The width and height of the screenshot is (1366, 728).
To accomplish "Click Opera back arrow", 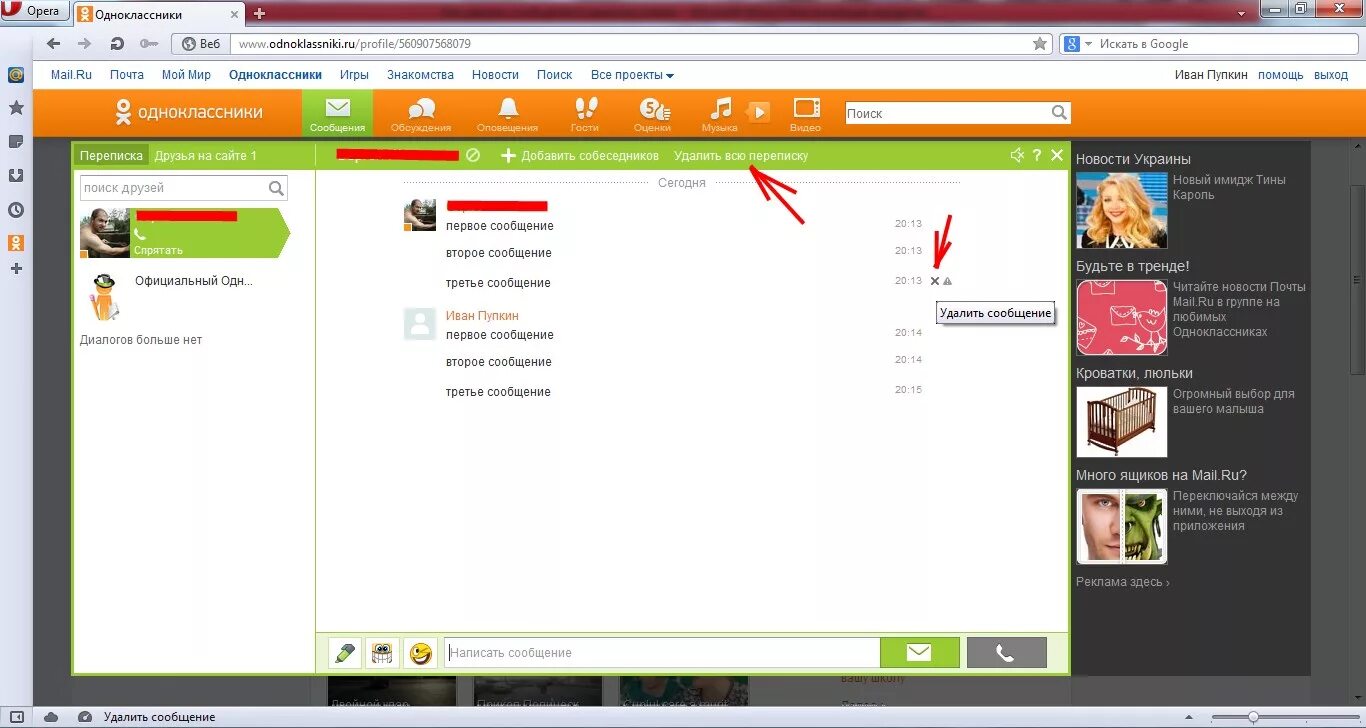I will click(x=54, y=44).
